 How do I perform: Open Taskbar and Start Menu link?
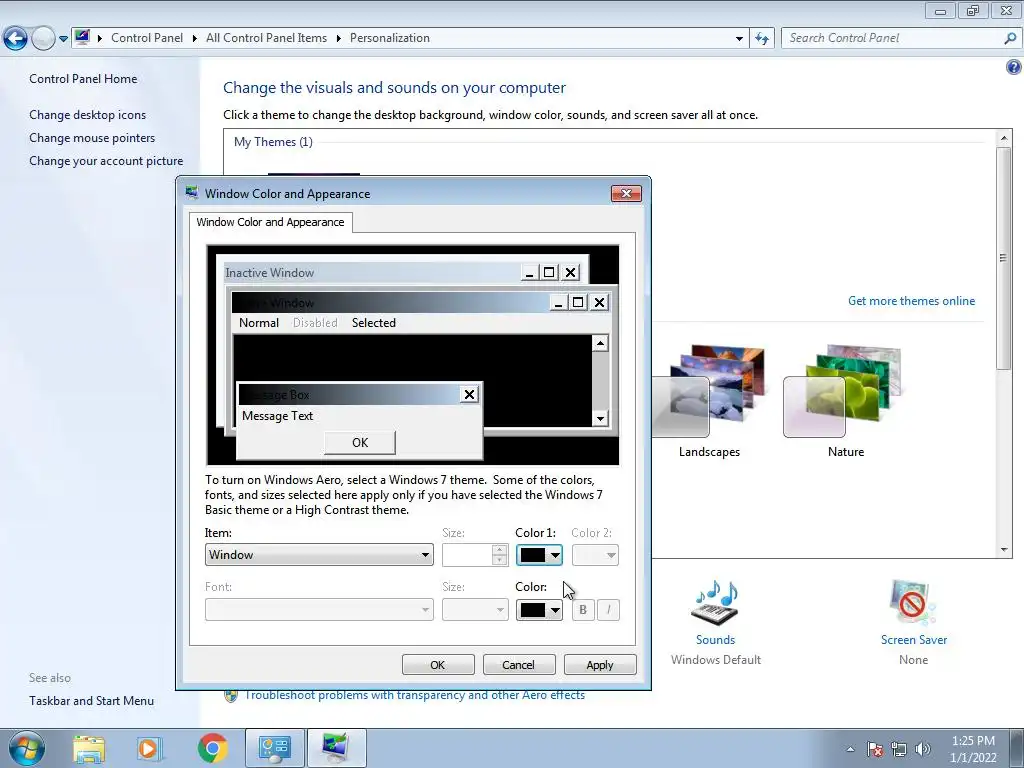(x=91, y=701)
